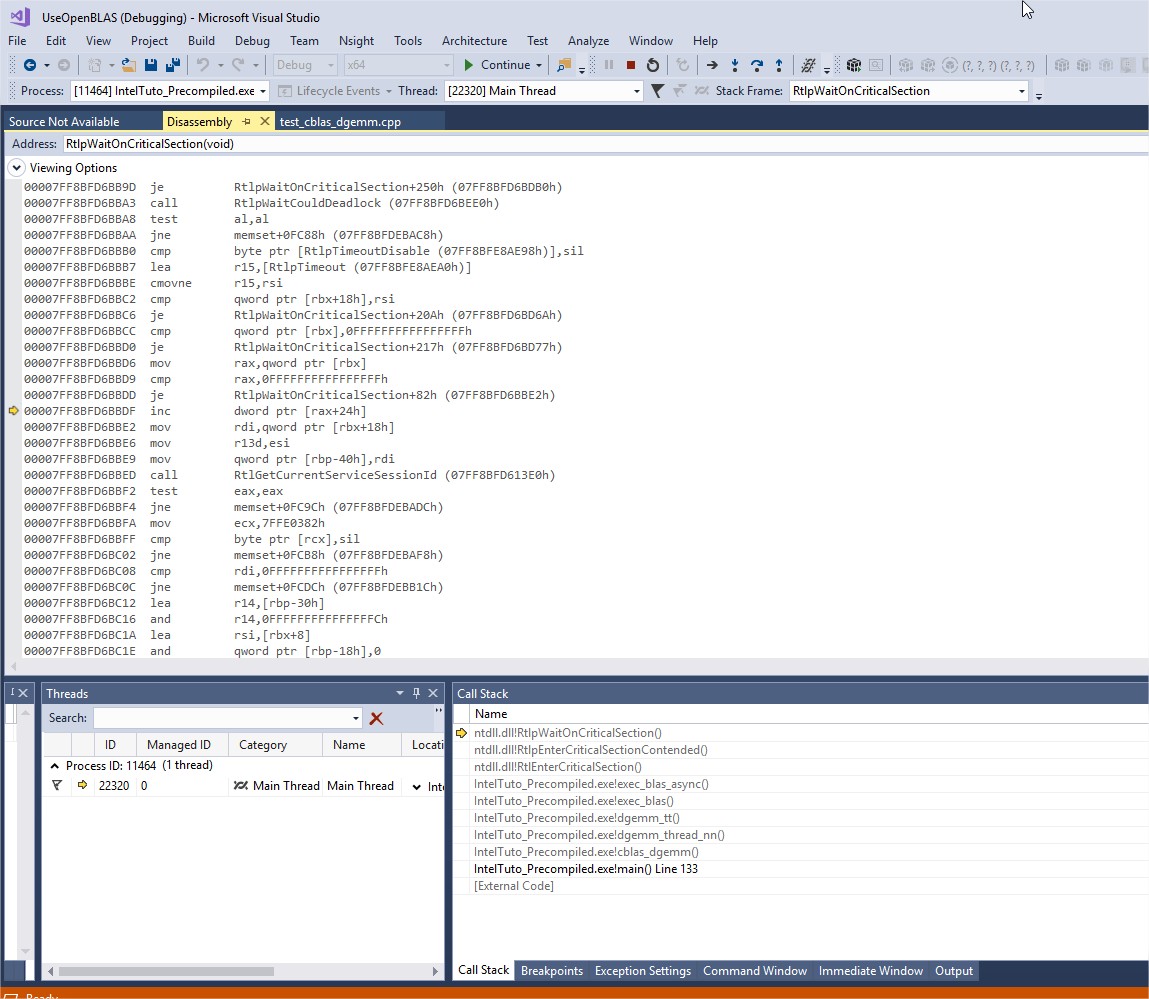The height and width of the screenshot is (999, 1149).
Task: Click the Threads scrollbar right arrow
Action: pyautogui.click(x=435, y=972)
